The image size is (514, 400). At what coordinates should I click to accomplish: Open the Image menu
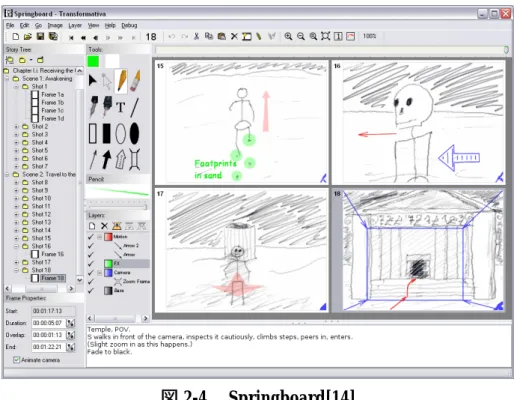pos(55,25)
